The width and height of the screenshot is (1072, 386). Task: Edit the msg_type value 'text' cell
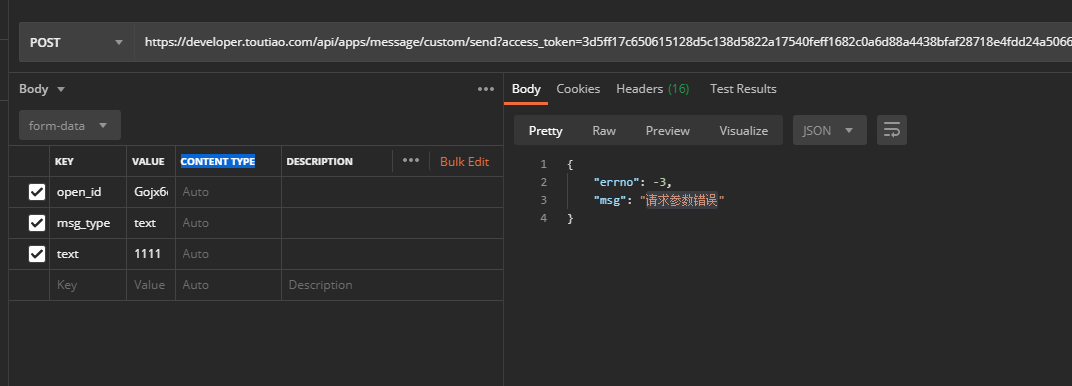pos(151,223)
